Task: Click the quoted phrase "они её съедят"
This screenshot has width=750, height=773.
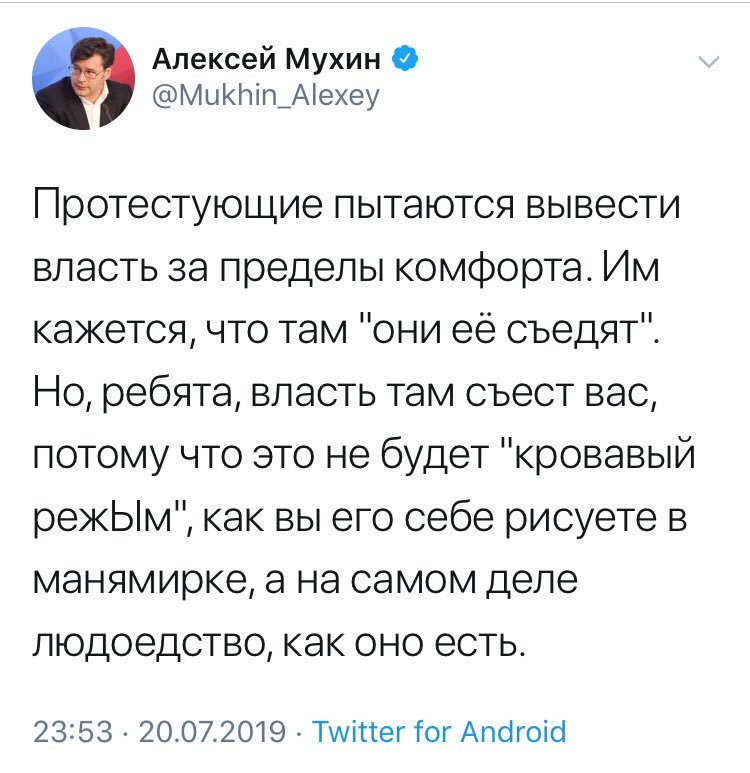Action: pos(509,329)
